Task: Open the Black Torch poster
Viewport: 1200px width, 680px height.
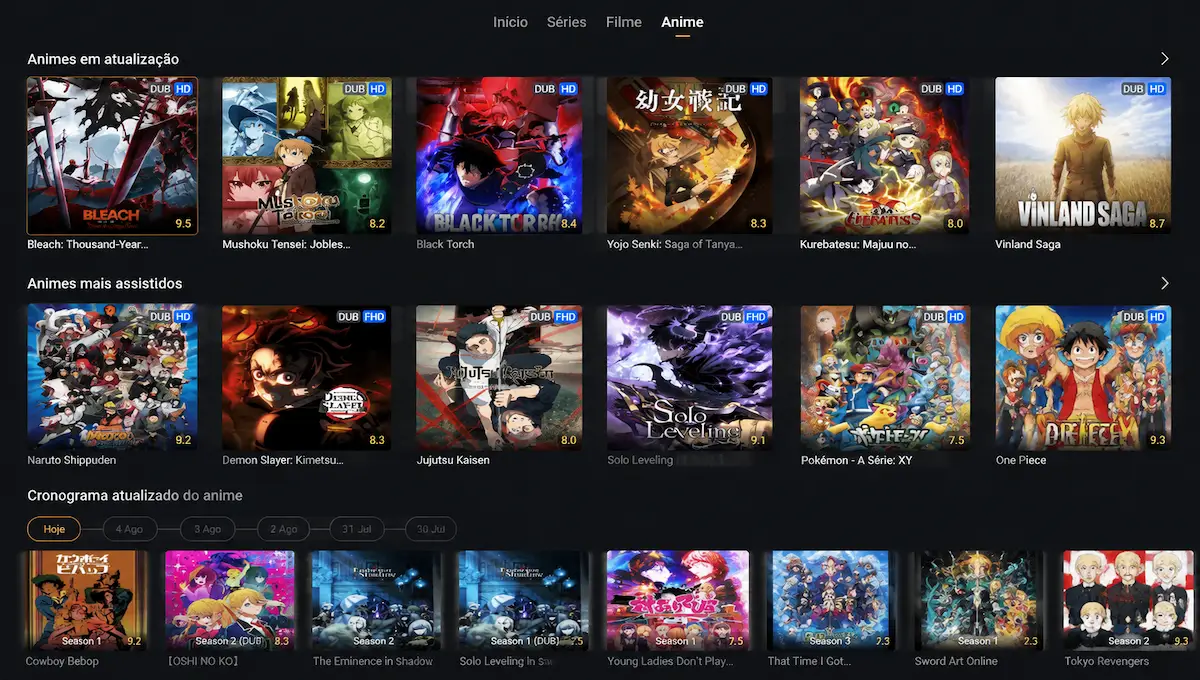Action: click(499, 156)
